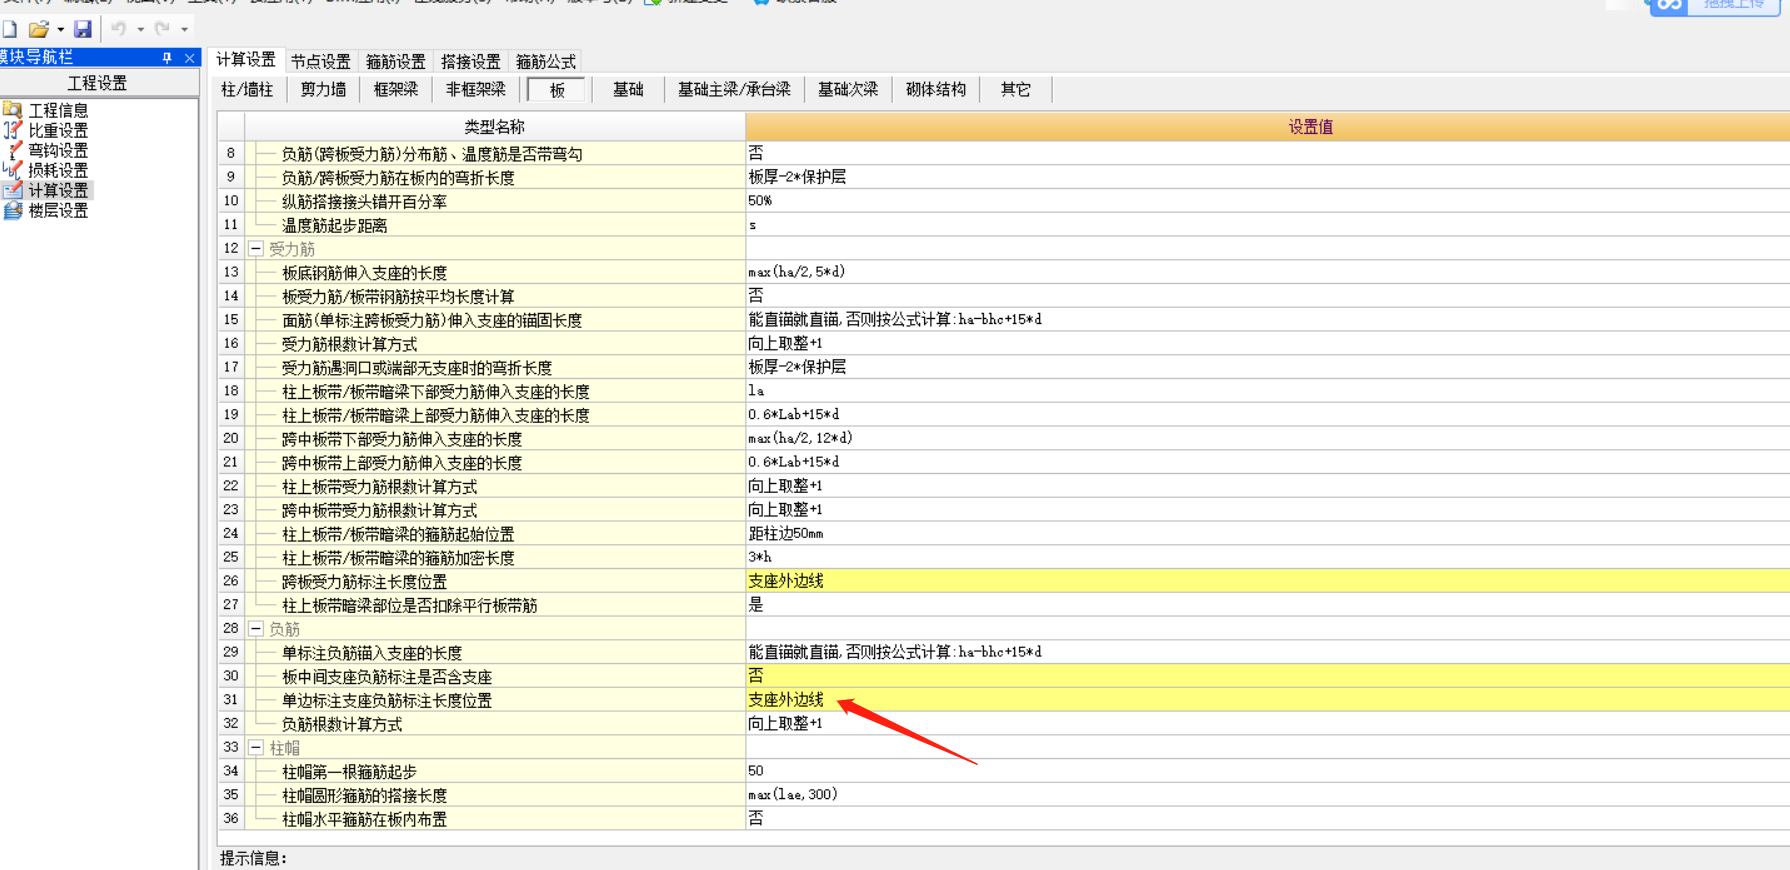This screenshot has width=1790, height=870.
Task: Select the 砌体结构 component button
Action: tap(936, 90)
